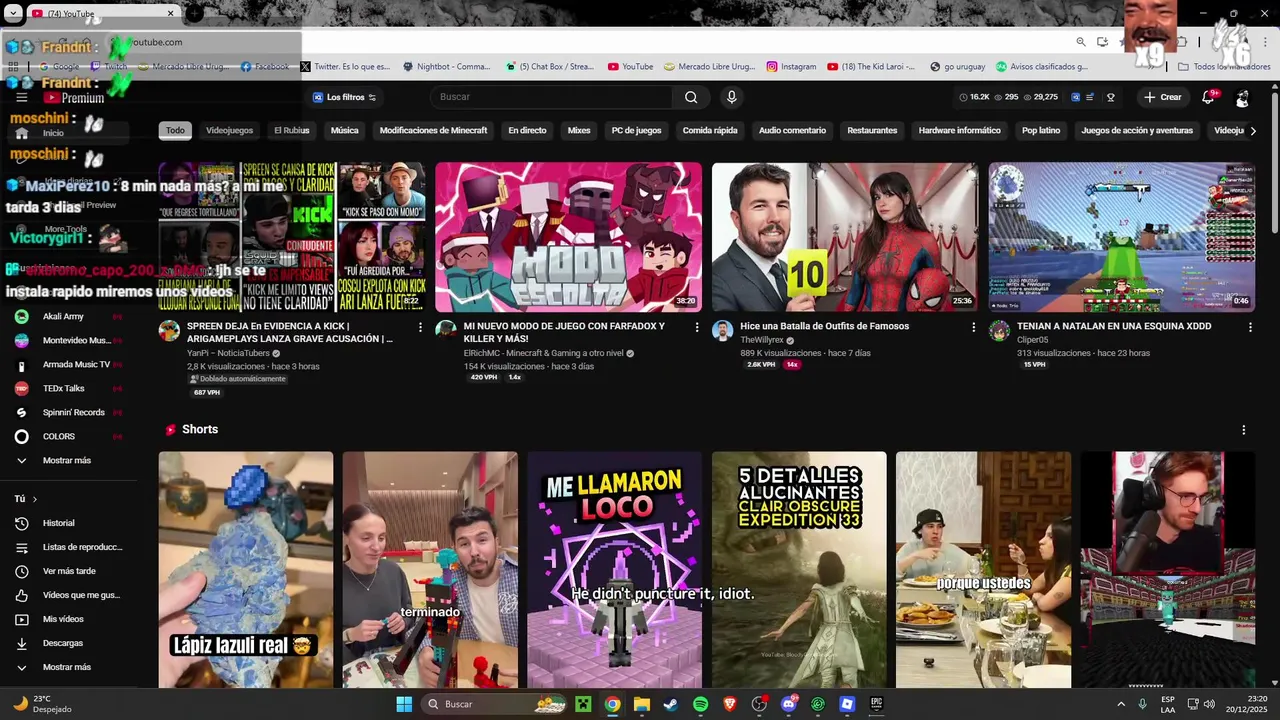
Task: Open the TEDx Talks channel subscription
Action: [68, 388]
